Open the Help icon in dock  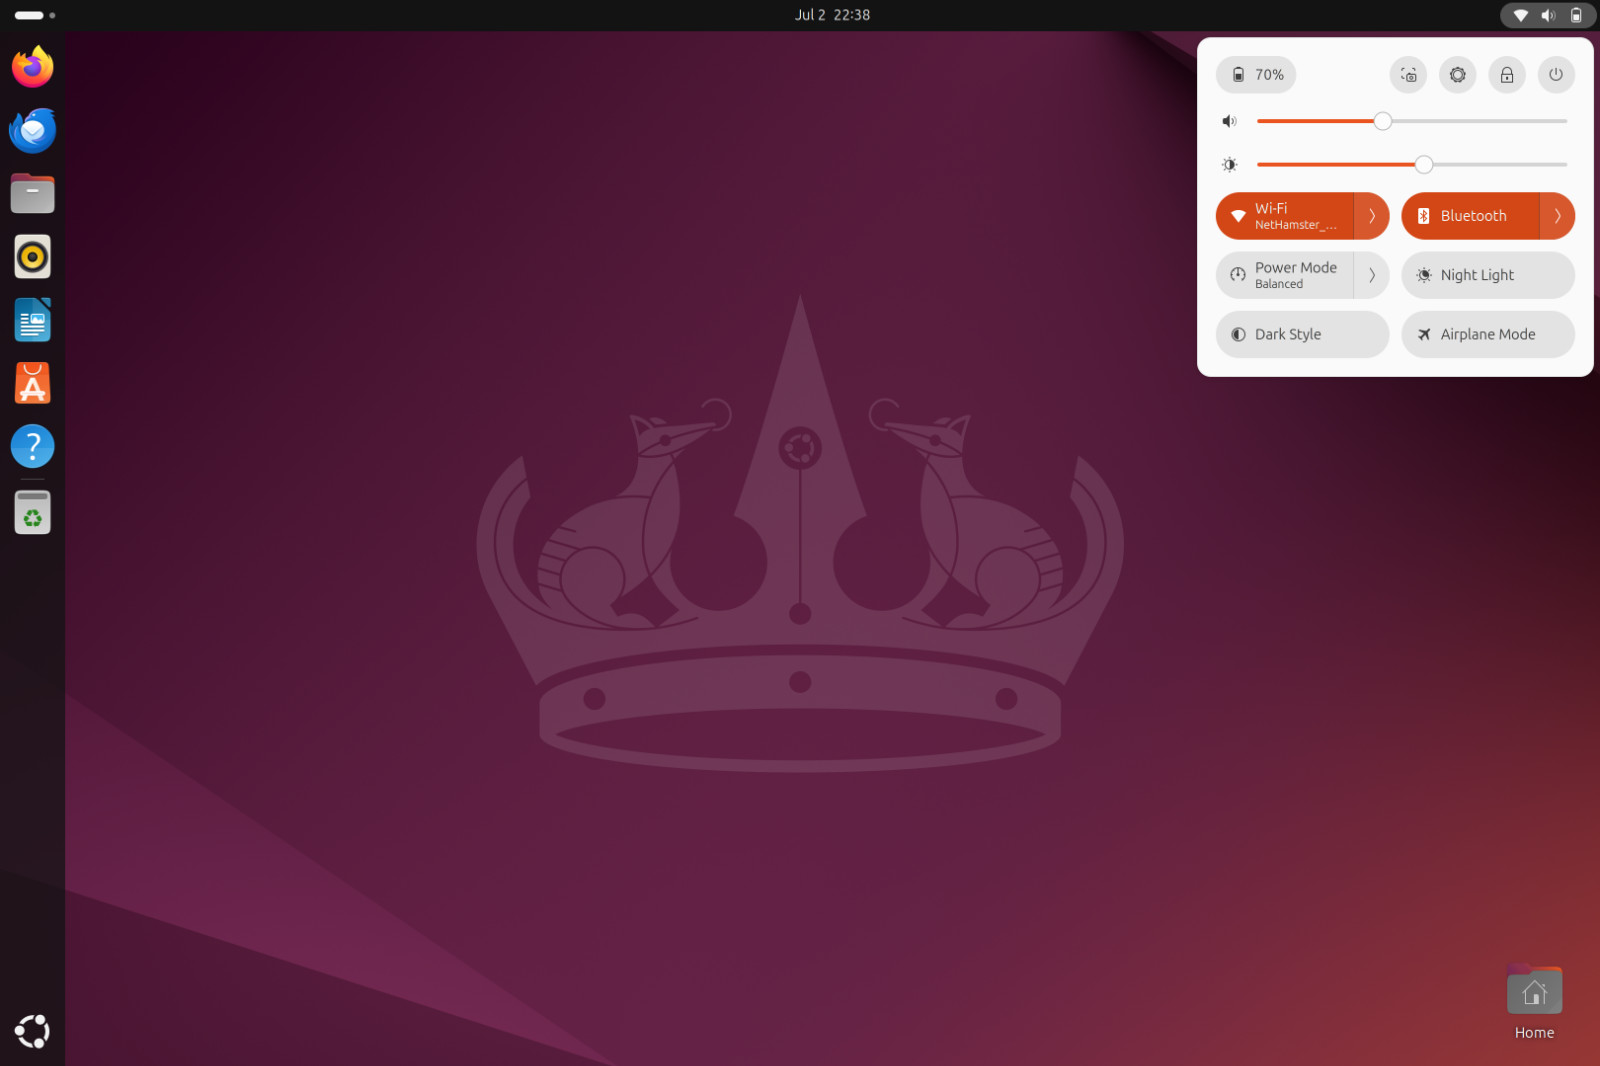point(32,446)
